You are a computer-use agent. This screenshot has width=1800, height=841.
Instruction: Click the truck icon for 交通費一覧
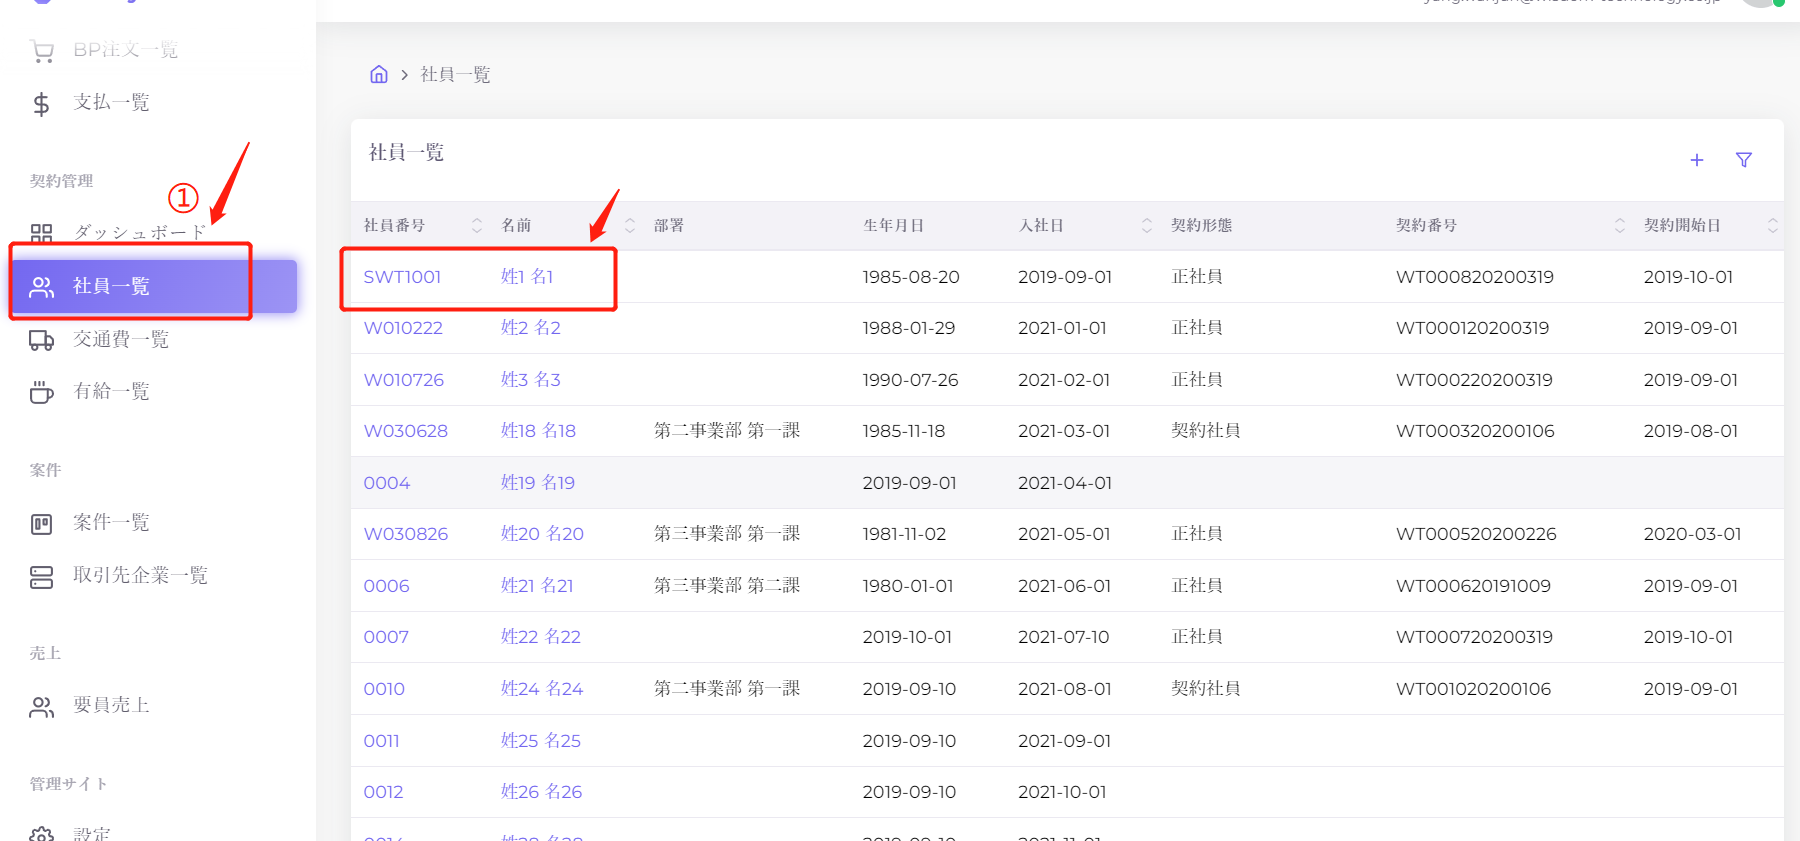point(41,340)
